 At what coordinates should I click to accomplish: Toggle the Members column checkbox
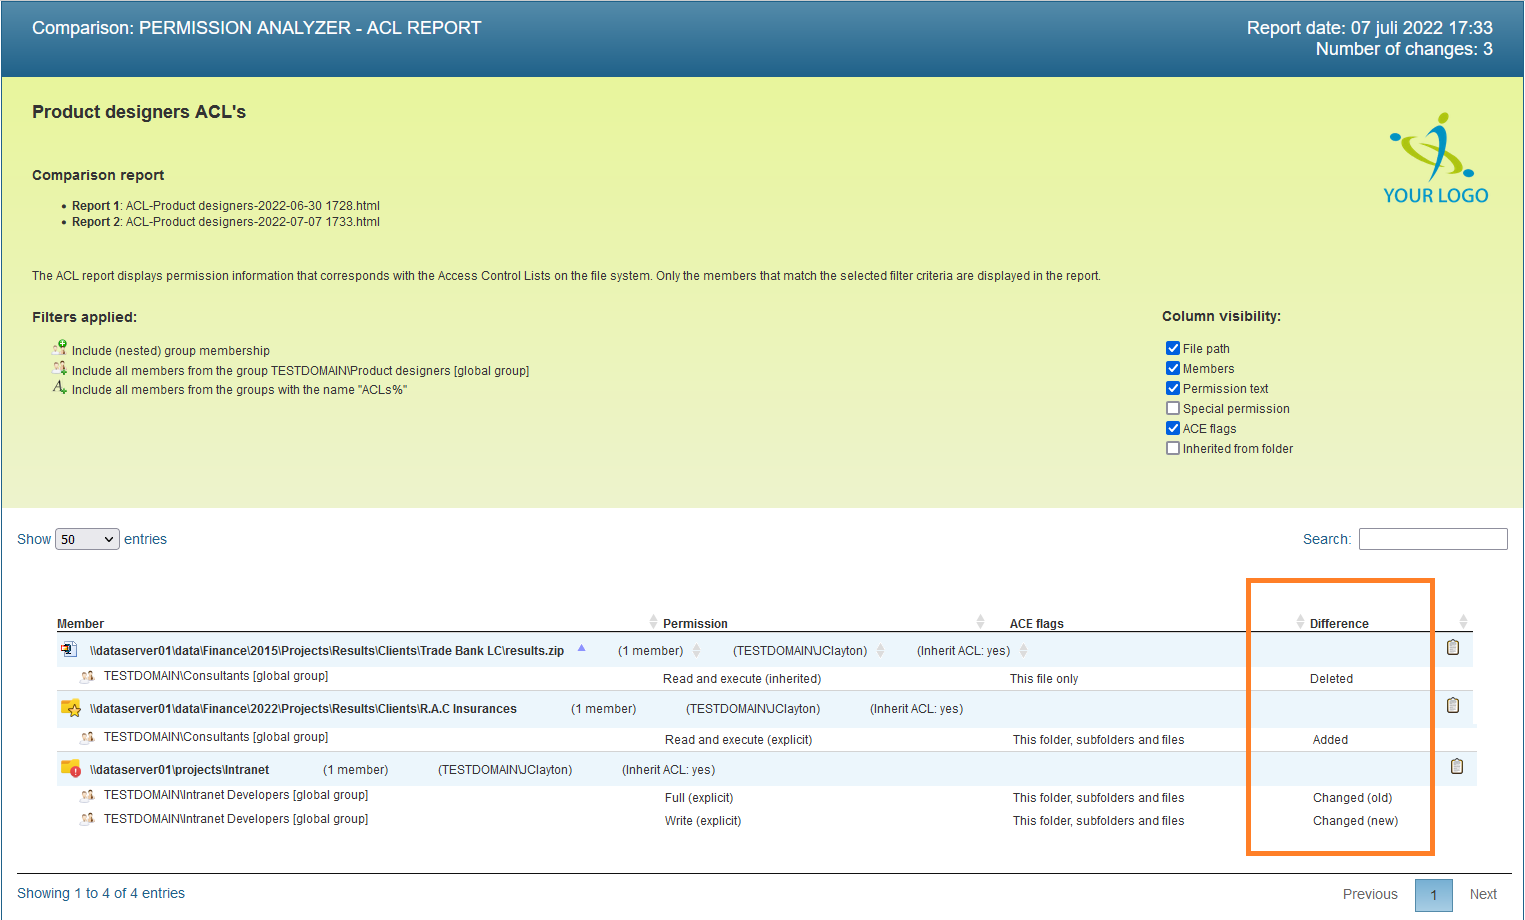tap(1173, 368)
